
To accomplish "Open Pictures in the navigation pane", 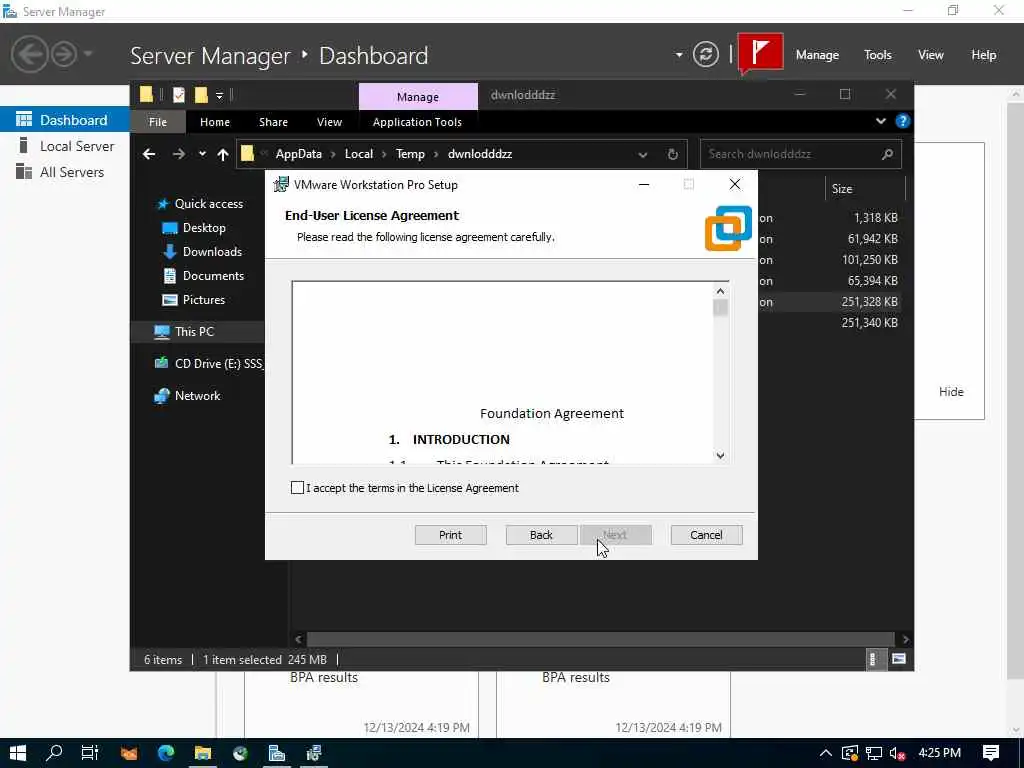I will (x=204, y=300).
